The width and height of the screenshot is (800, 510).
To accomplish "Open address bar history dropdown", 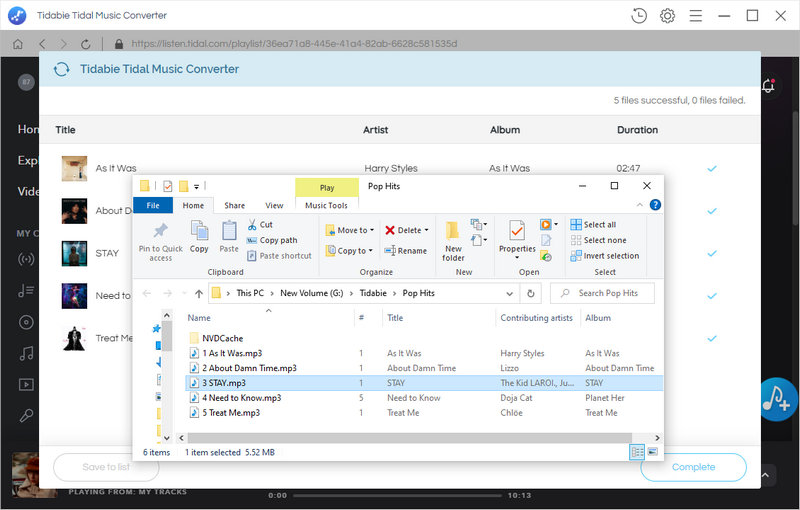I will [509, 294].
